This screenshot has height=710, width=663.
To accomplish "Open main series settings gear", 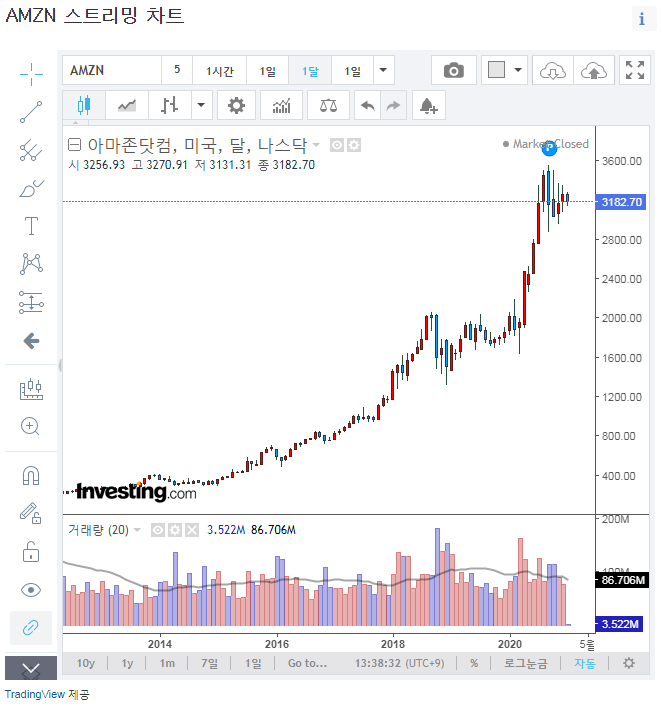I will (354, 145).
